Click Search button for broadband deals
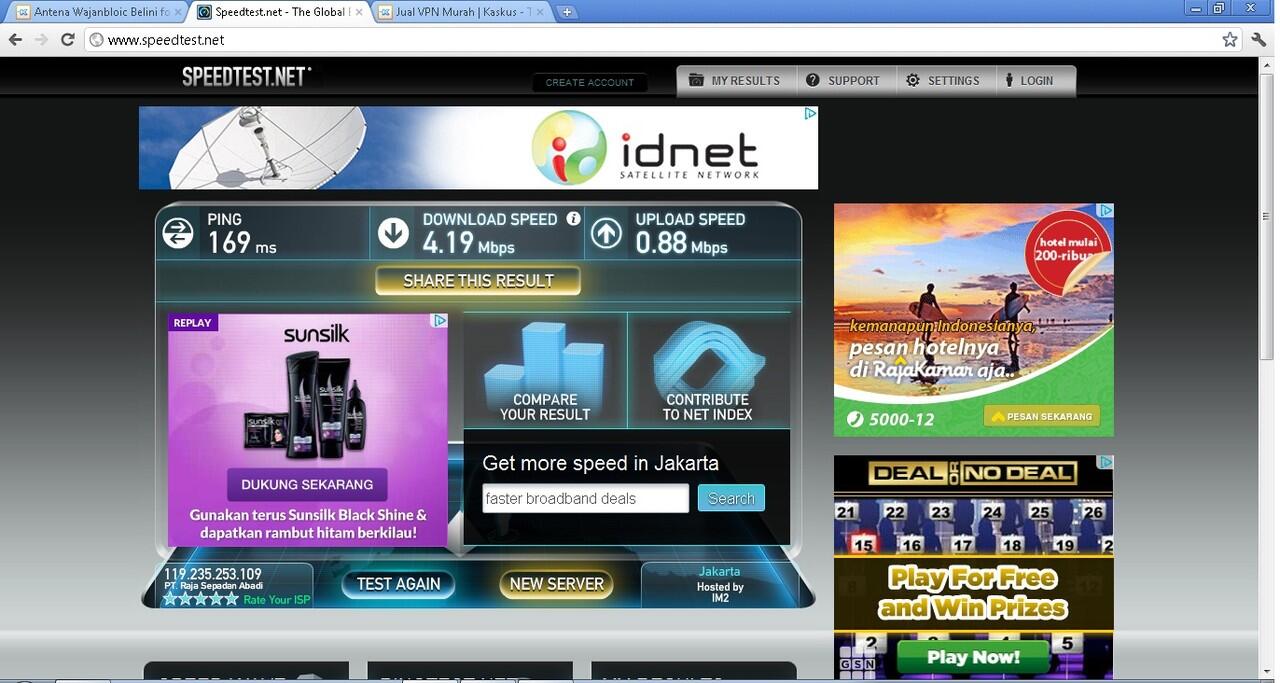The width and height of the screenshot is (1280, 683). 731,498
